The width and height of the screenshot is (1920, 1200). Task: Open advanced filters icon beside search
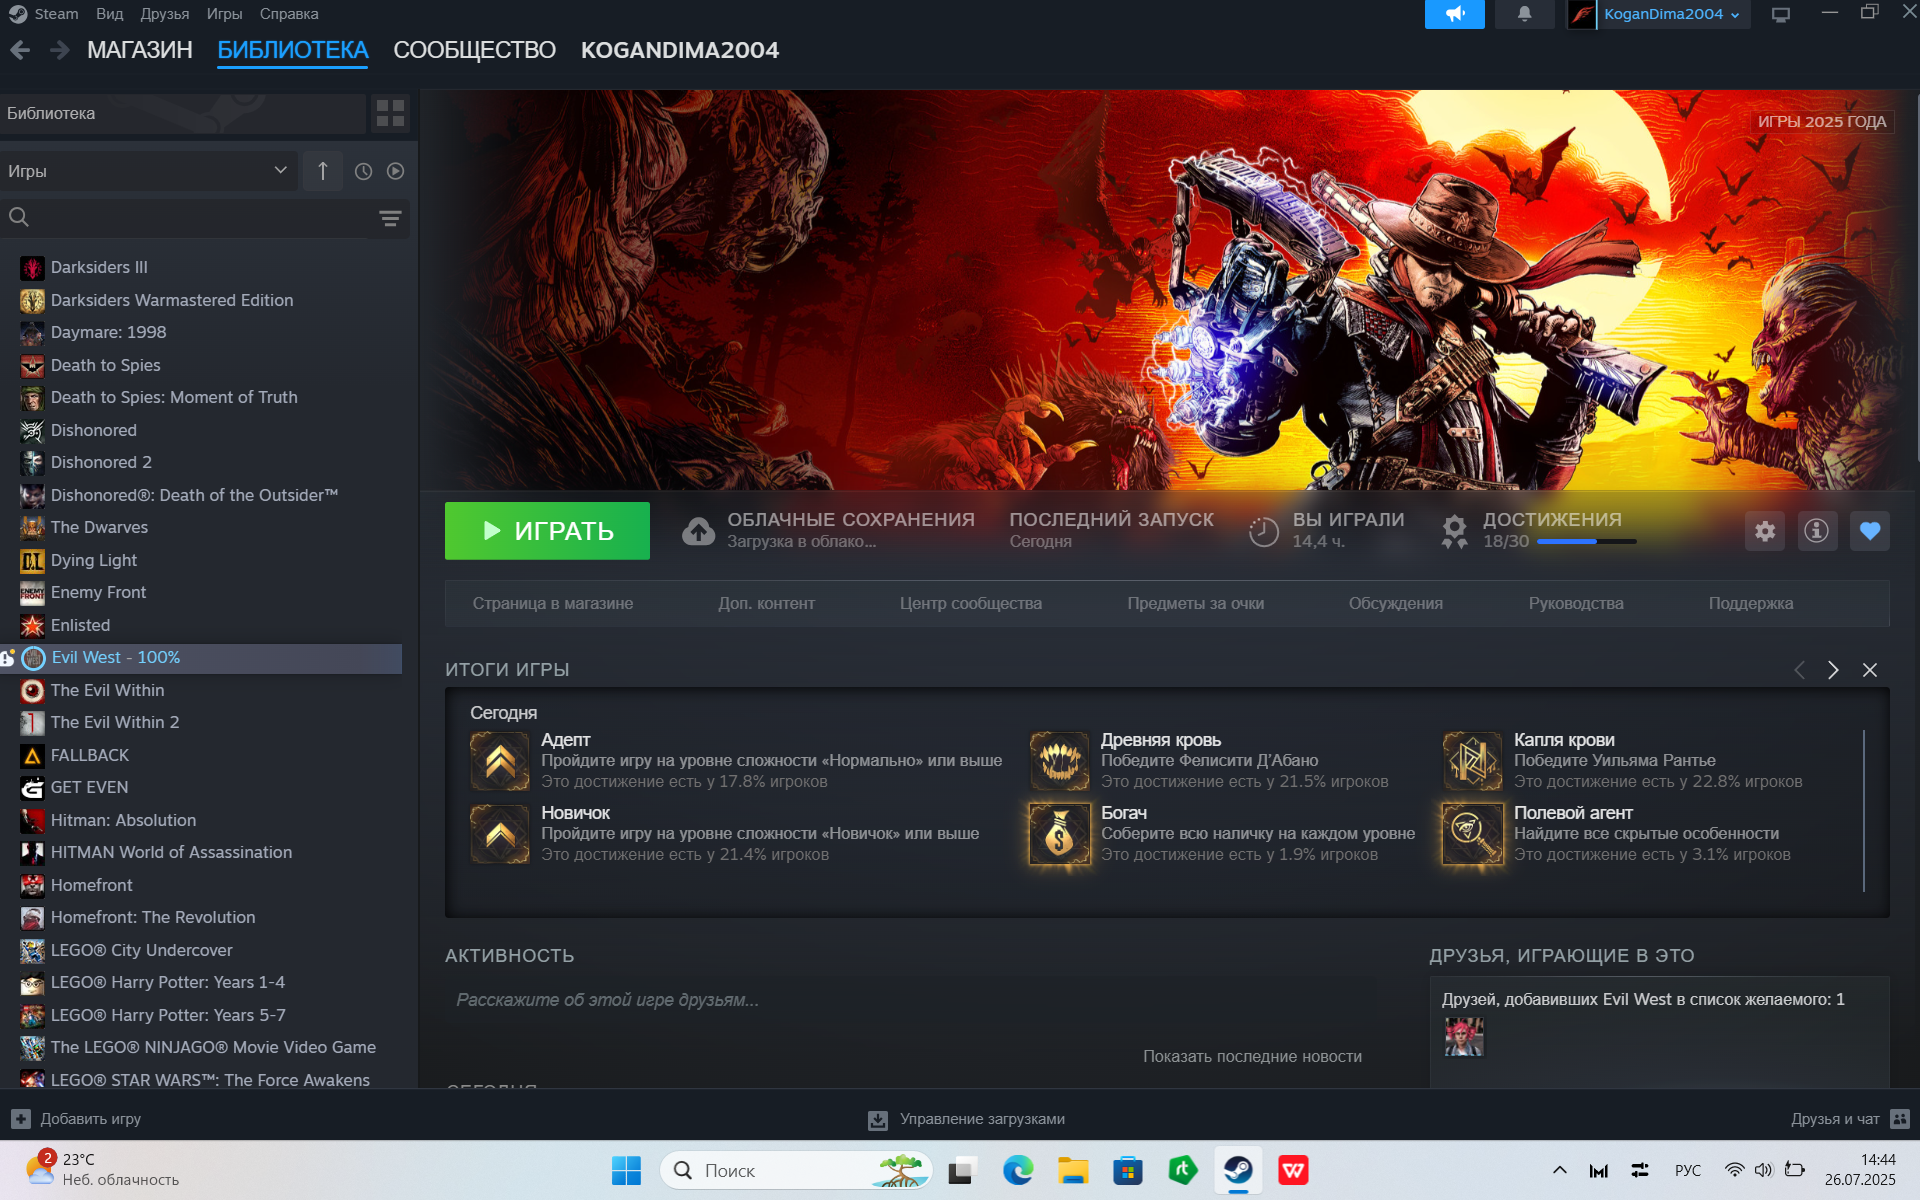point(390,218)
